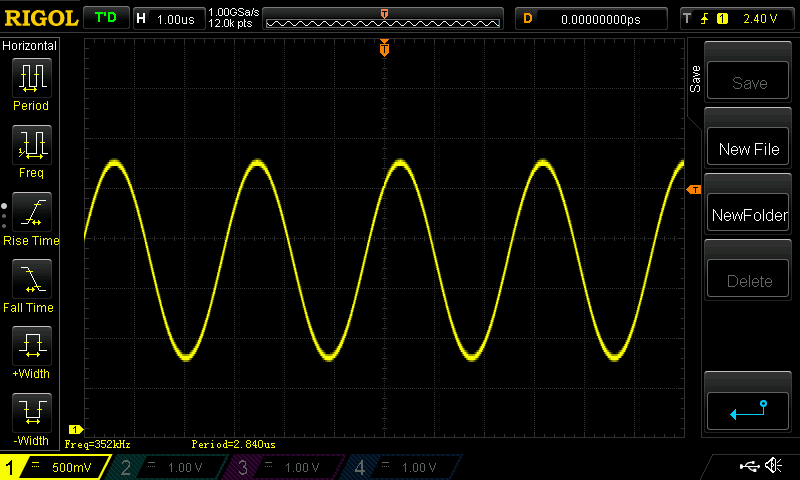The width and height of the screenshot is (800, 480).
Task: Click the trigger source channel 1 badge
Action: 722,19
